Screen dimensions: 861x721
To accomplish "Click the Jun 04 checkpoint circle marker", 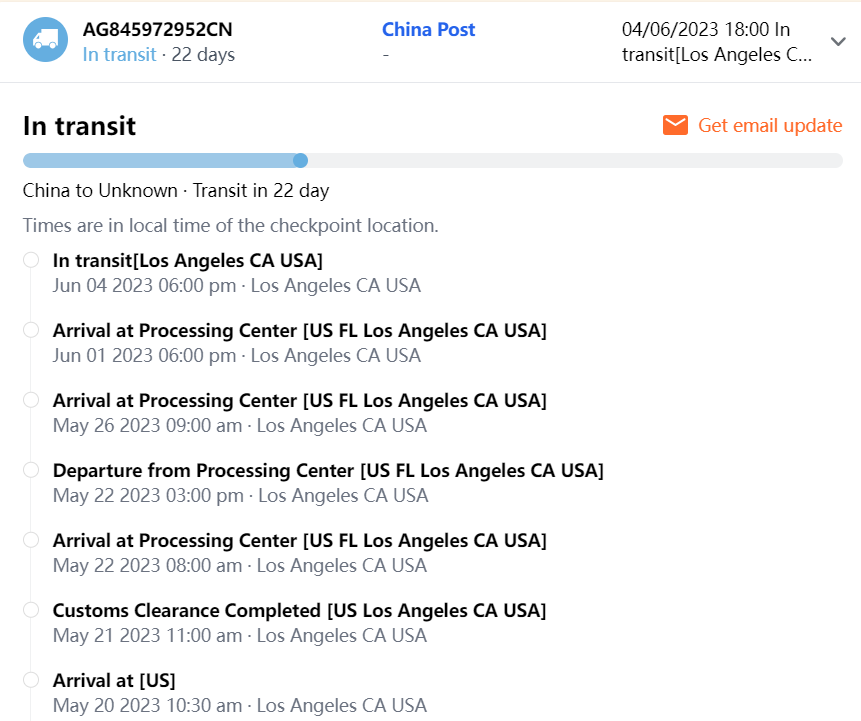I will pyautogui.click(x=31, y=260).
